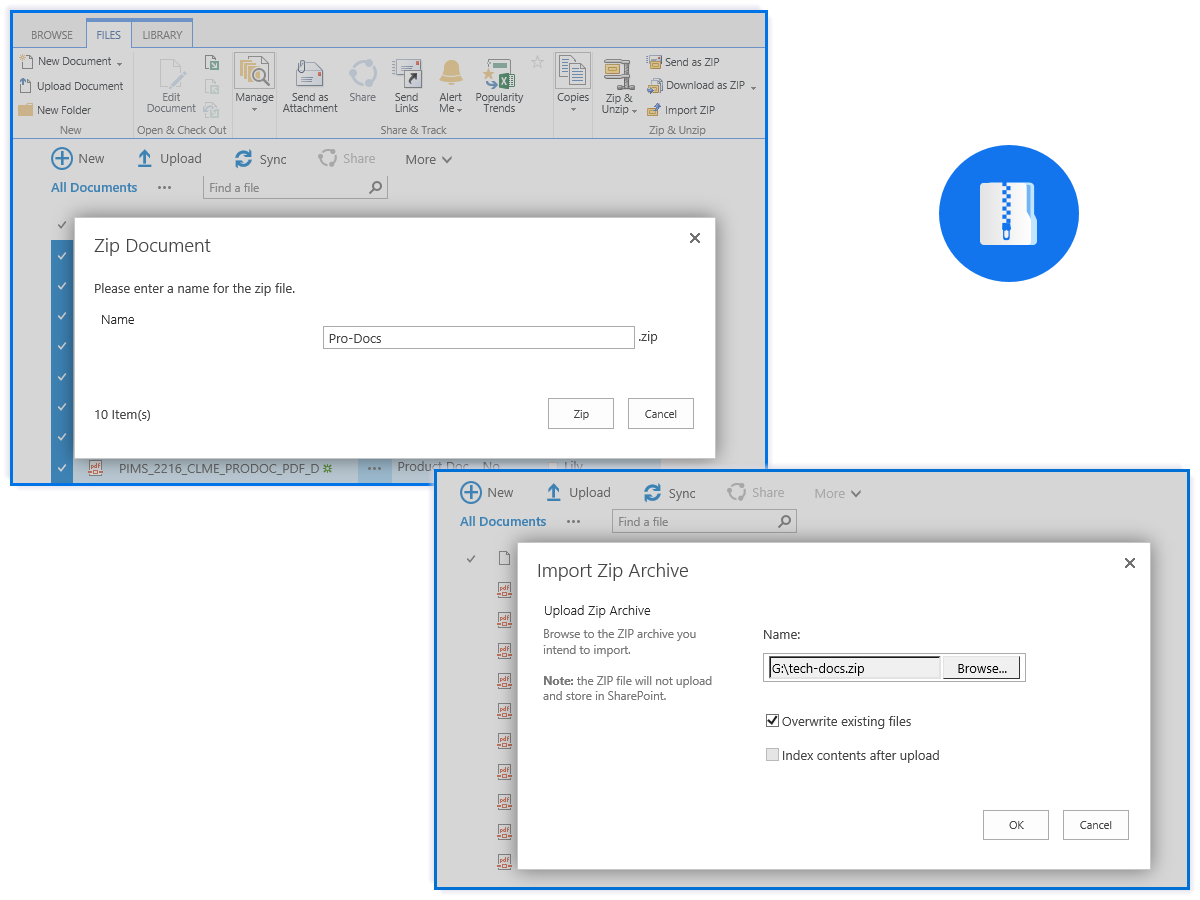Viewport: 1200px width, 900px height.
Task: Click Upload in the Import Zip window toolbar
Action: (578, 492)
